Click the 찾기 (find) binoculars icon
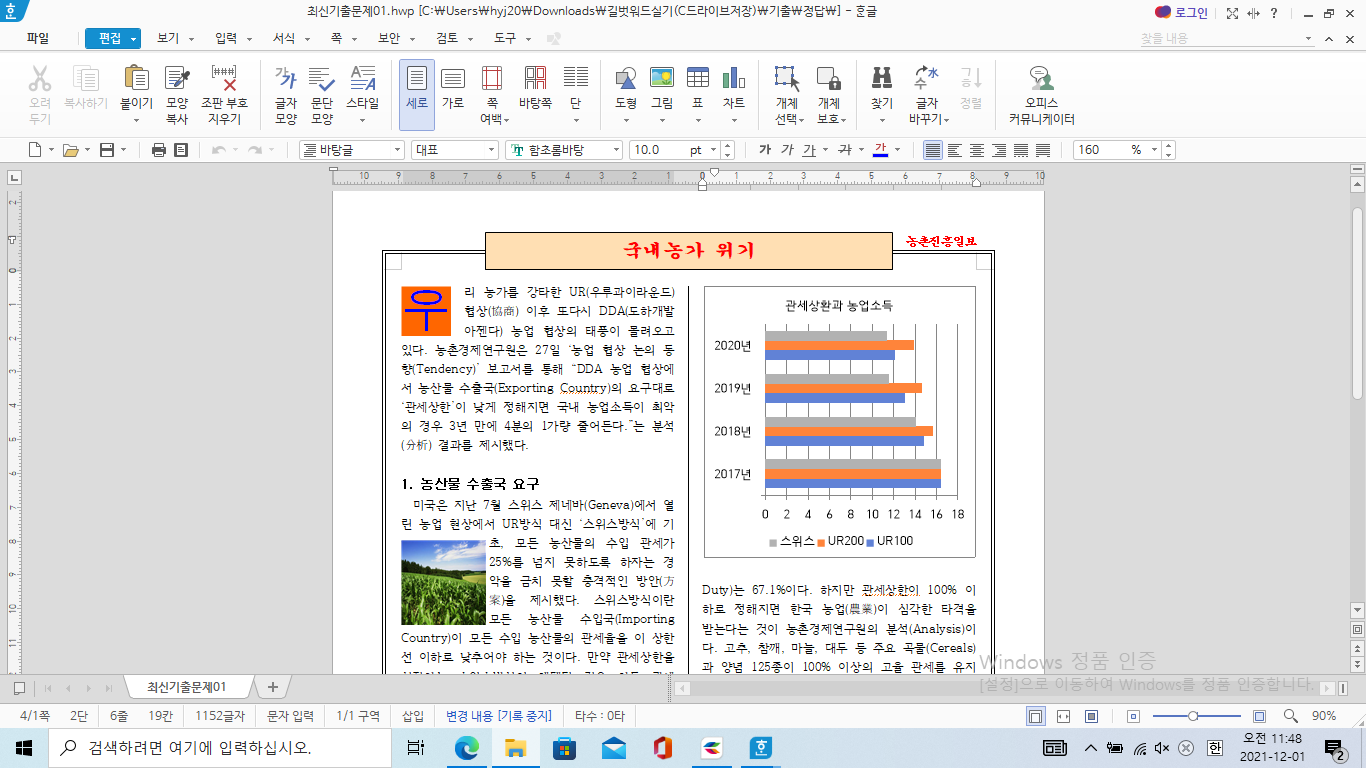The width and height of the screenshot is (1366, 768). pos(882,79)
